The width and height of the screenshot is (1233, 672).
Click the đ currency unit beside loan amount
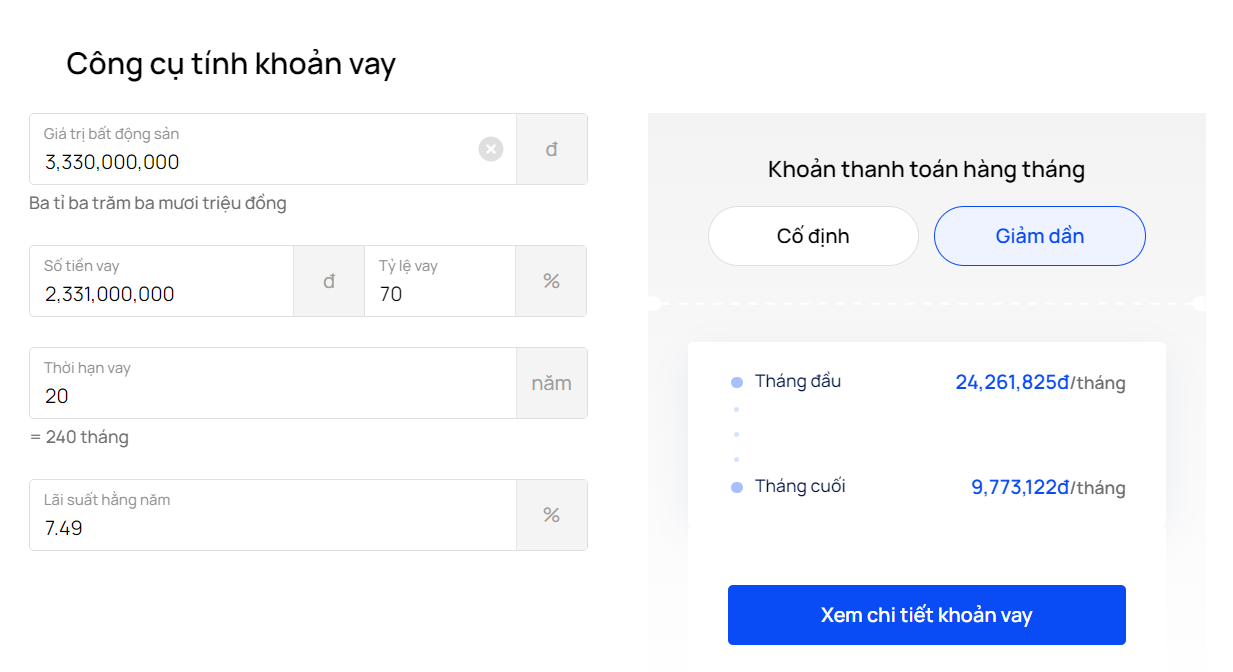click(329, 281)
